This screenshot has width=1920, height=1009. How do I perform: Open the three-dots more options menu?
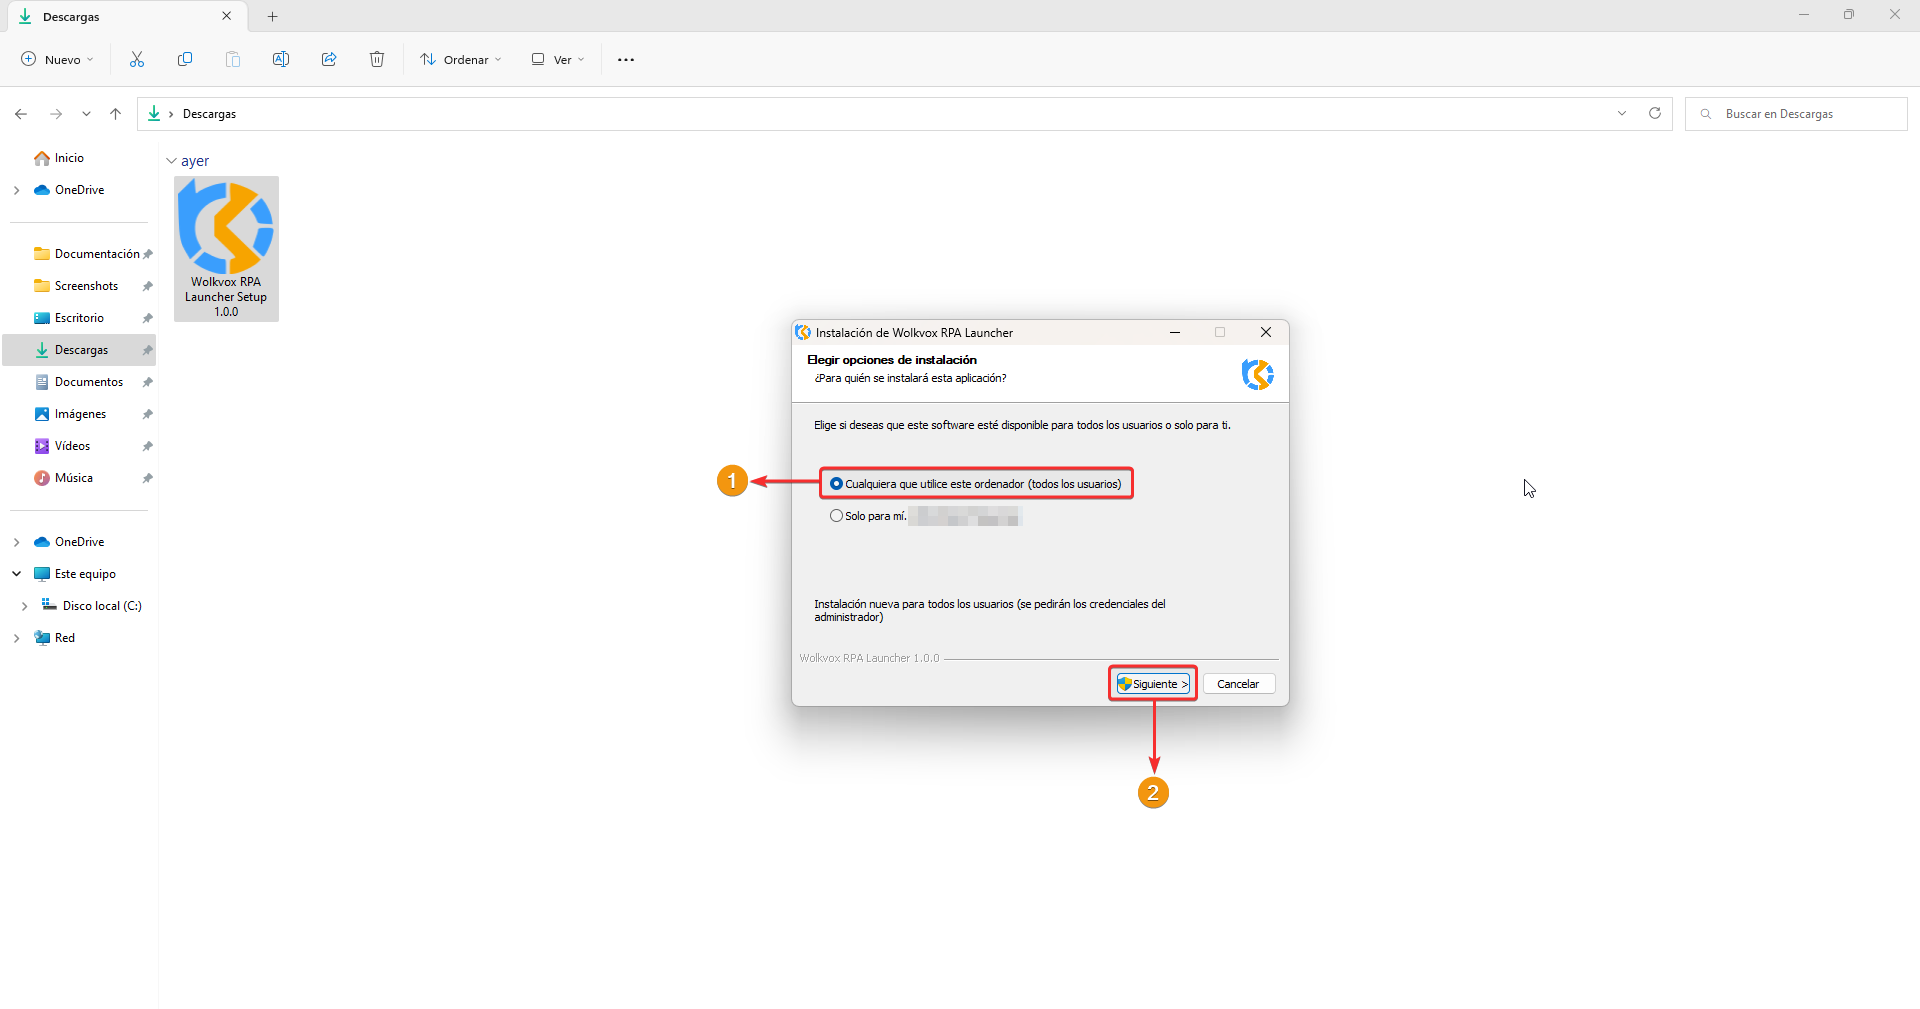[626, 60]
